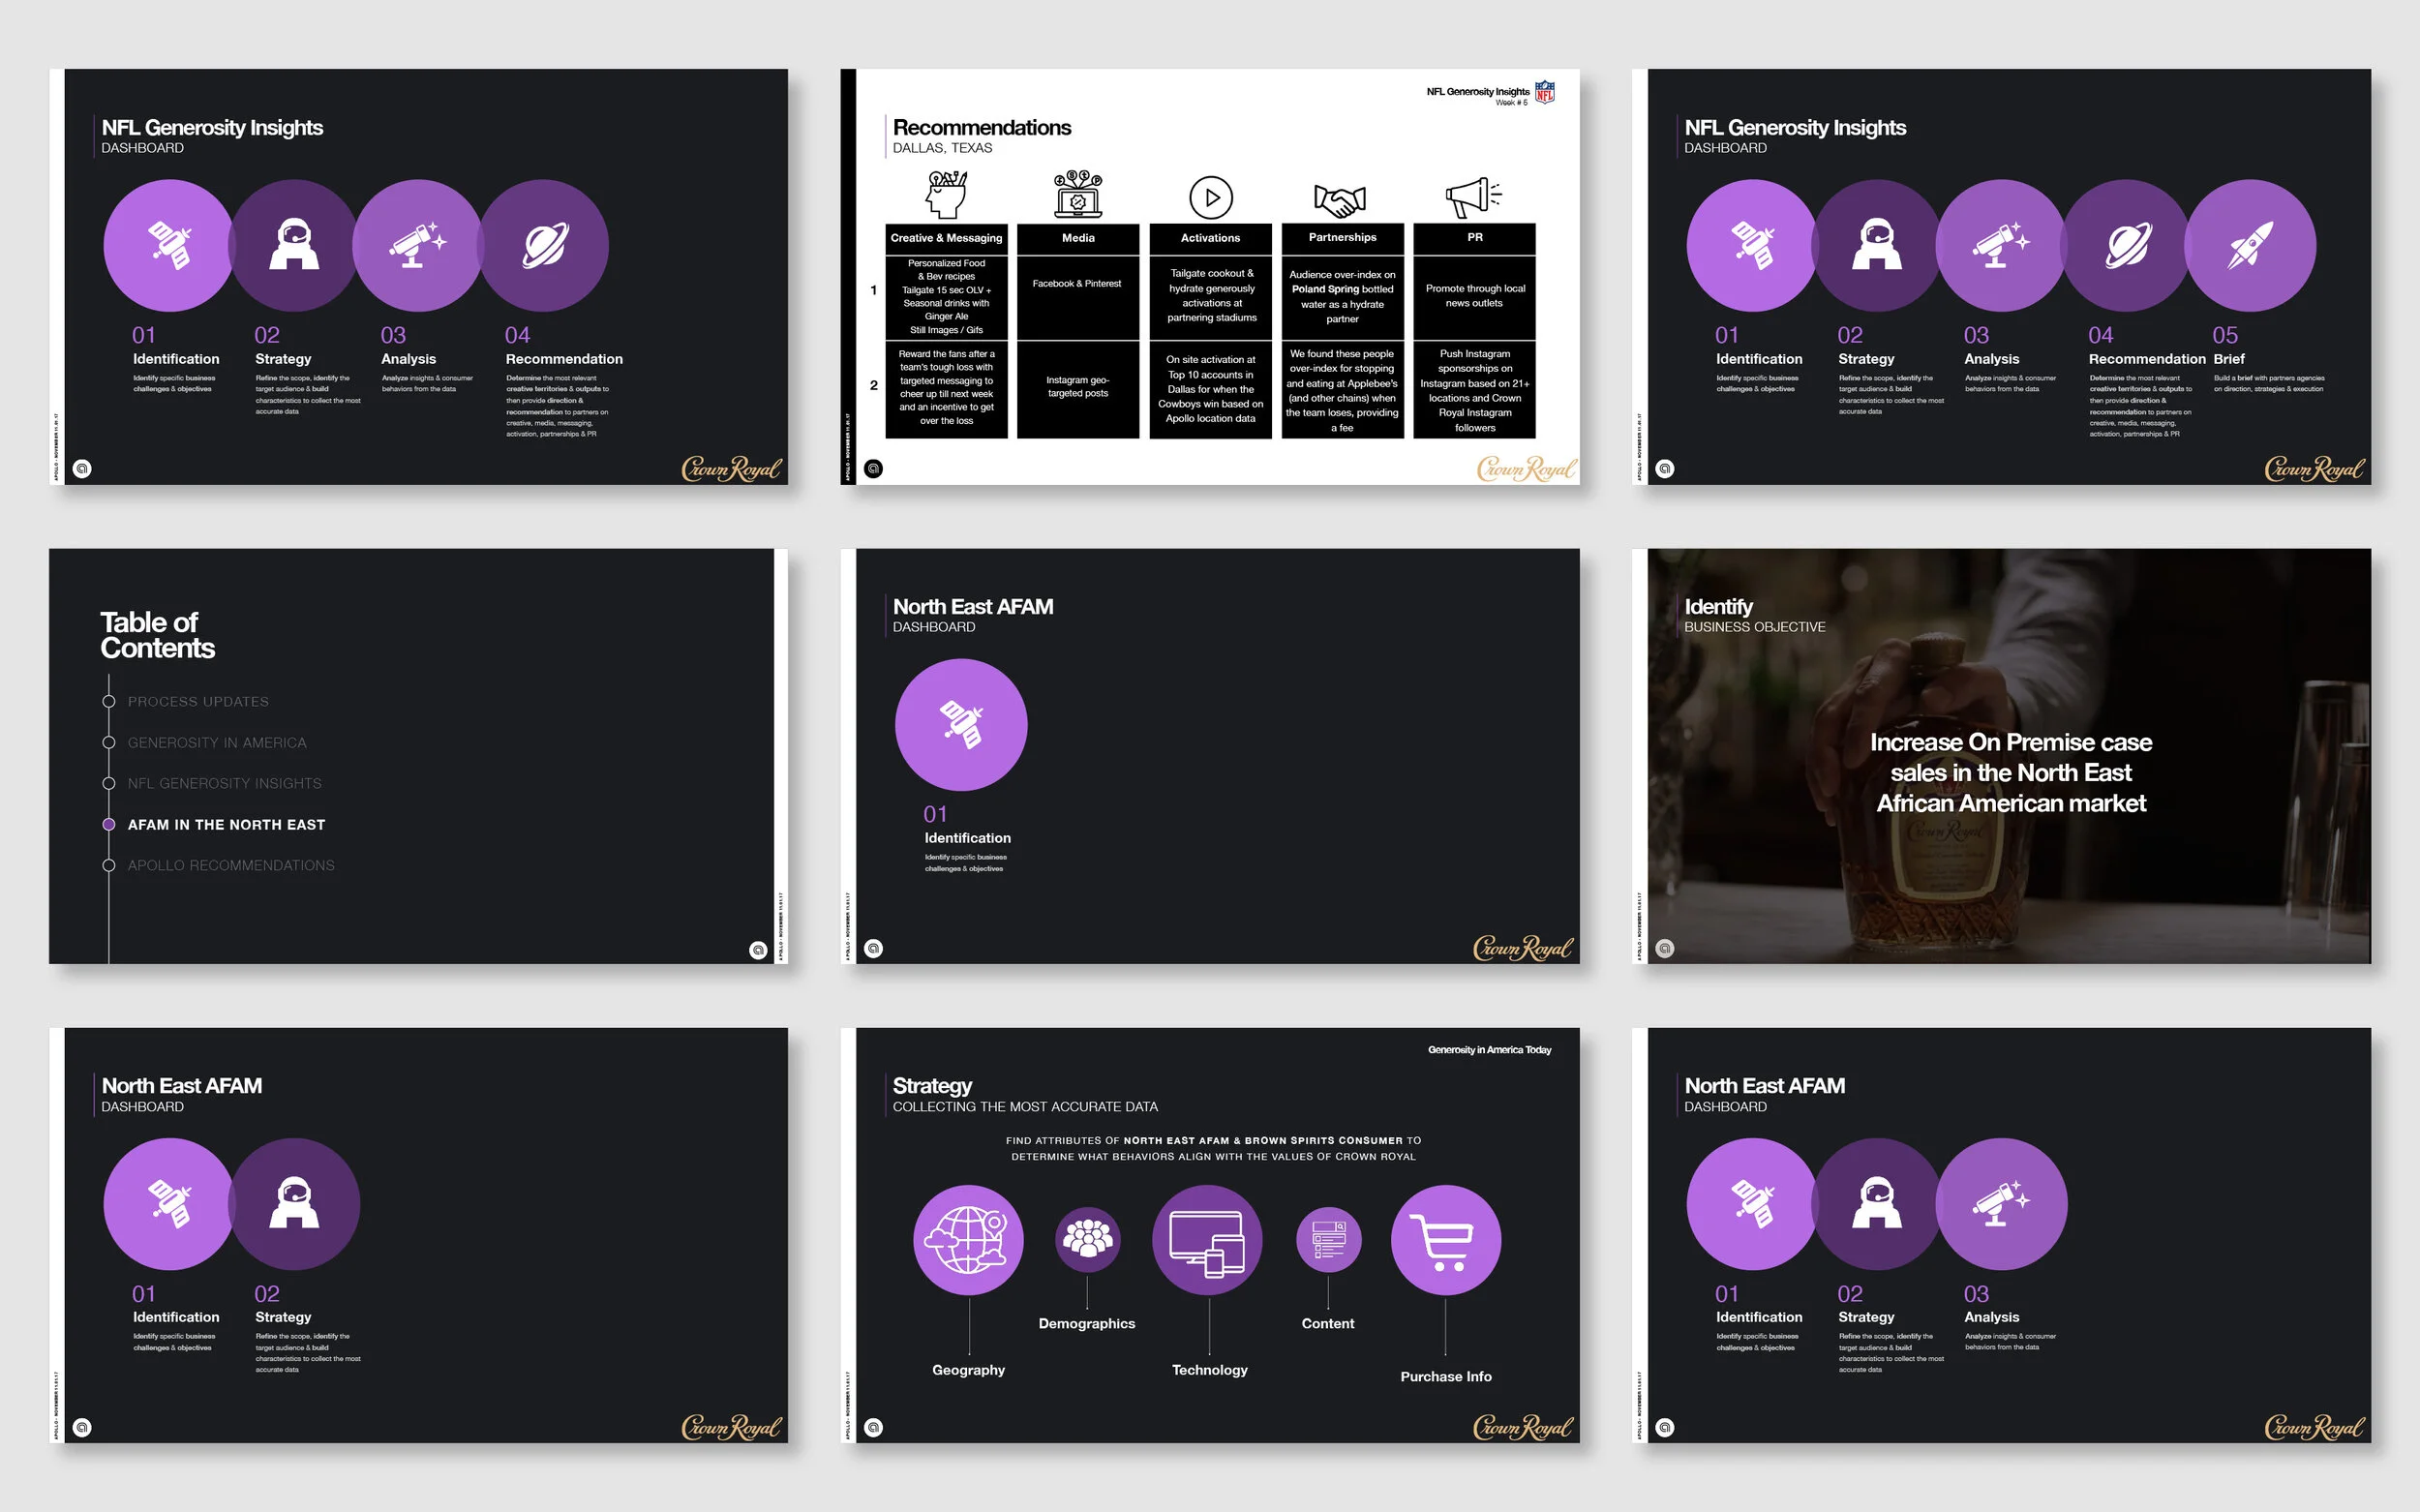Select the globe icon above Geography
This screenshot has height=1512, width=2420.
(968, 1240)
